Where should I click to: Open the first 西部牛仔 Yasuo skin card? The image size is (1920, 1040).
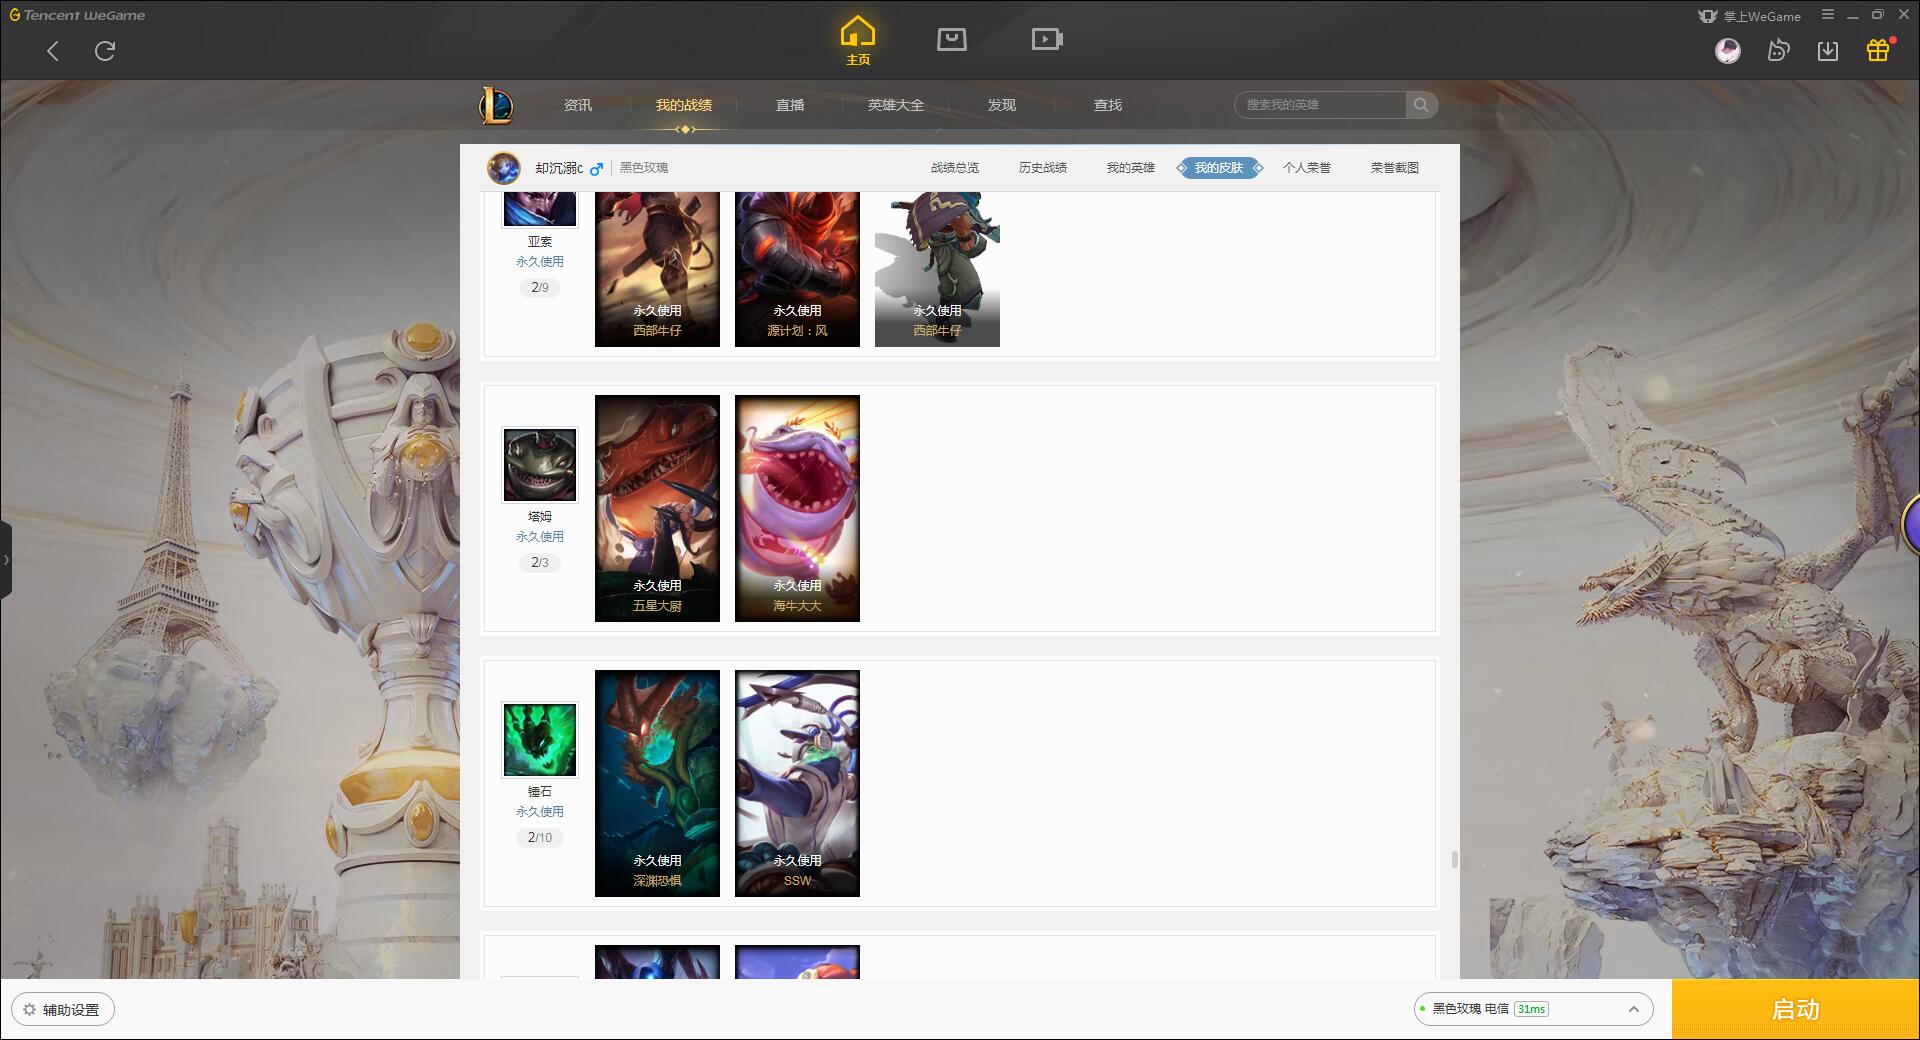657,269
